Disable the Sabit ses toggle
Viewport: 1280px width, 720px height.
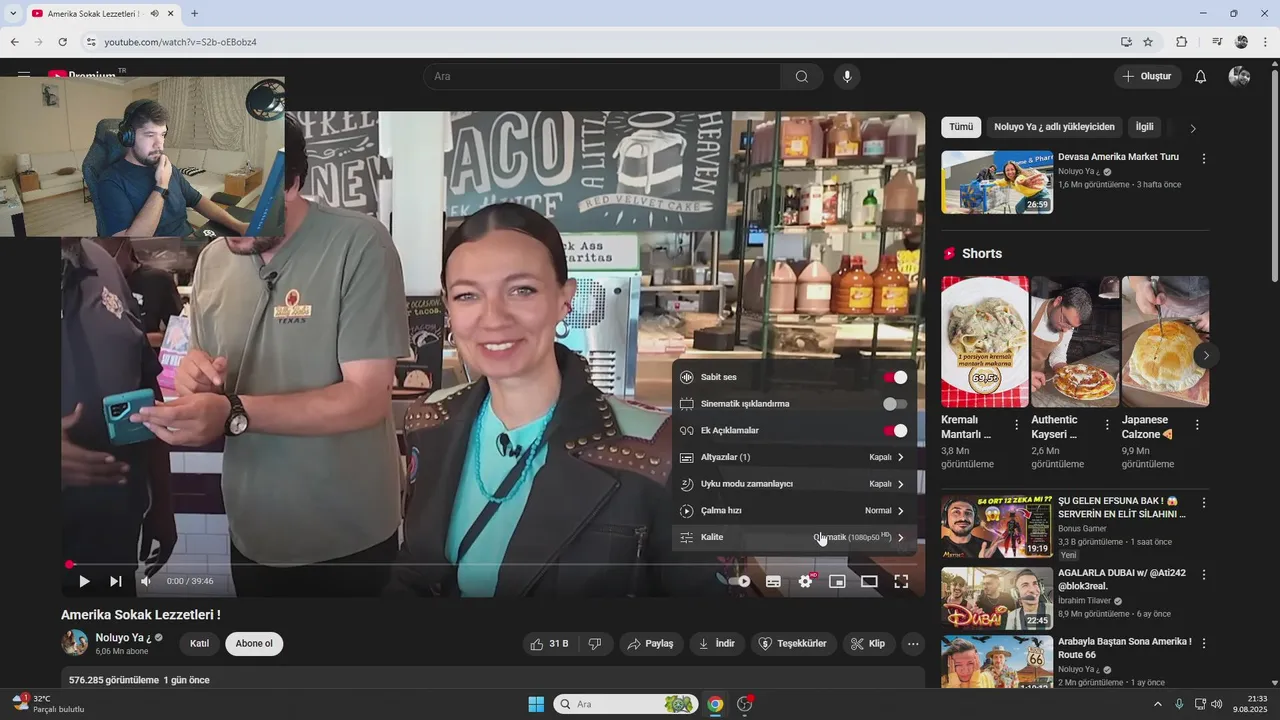895,377
